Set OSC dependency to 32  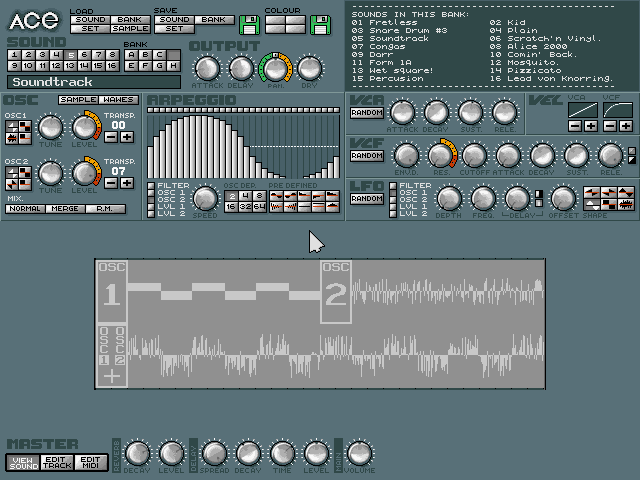coord(245,206)
